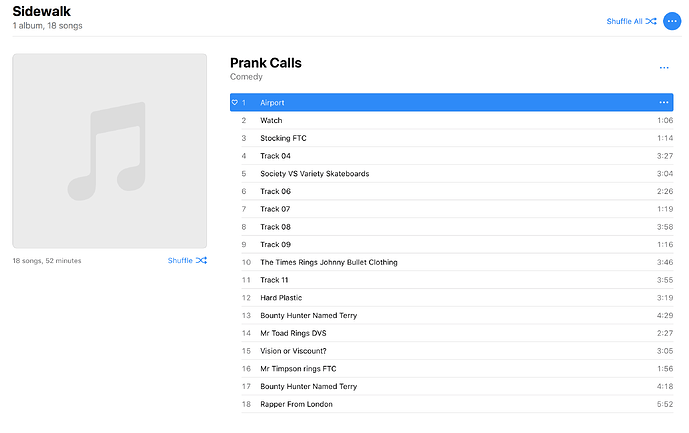This screenshot has height=433, width=689.
Task: Click the Prank Calls album title
Action: (x=265, y=63)
